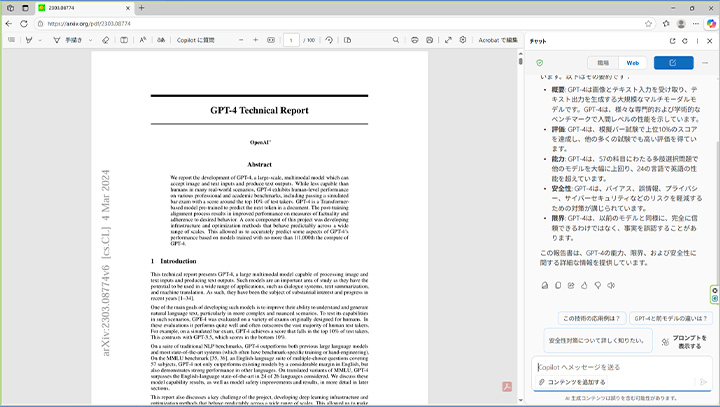Screen dimensions: 720x407
Task: Zoom out with the minus button
Action: coord(241,40)
